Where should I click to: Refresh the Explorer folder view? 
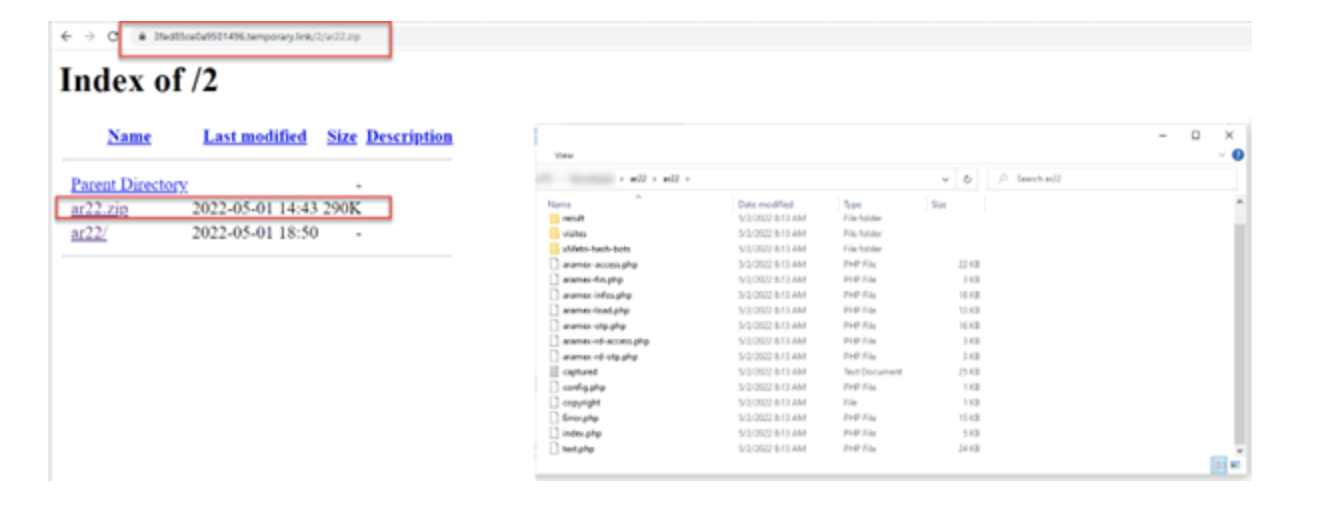968,179
